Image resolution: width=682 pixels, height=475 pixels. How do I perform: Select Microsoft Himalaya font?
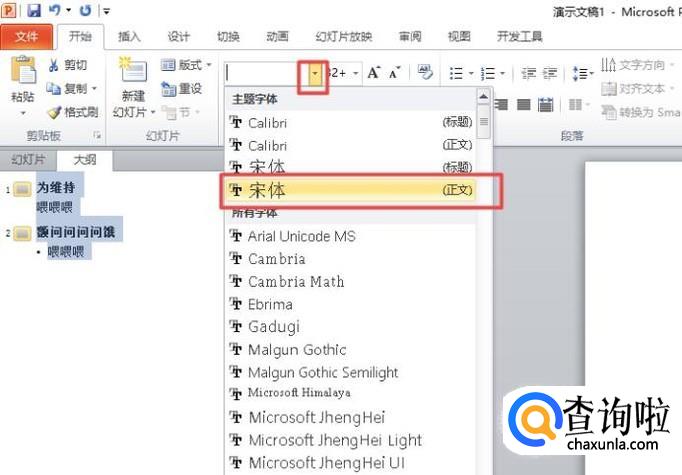(351, 394)
